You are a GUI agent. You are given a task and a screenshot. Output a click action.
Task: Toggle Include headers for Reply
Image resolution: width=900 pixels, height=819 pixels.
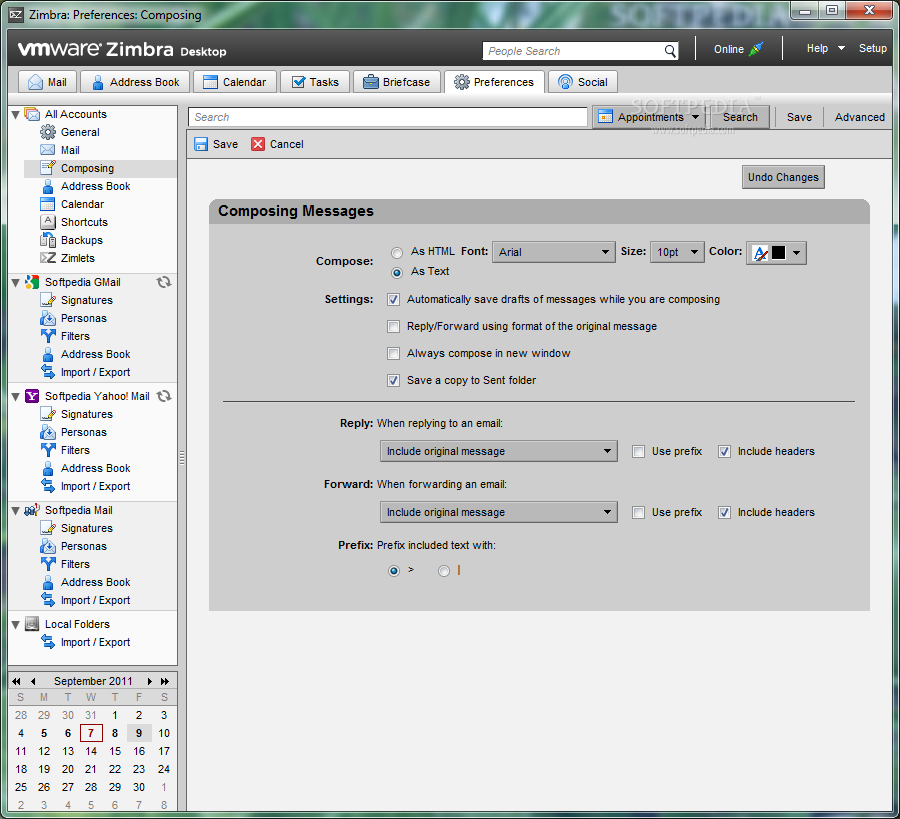click(724, 452)
